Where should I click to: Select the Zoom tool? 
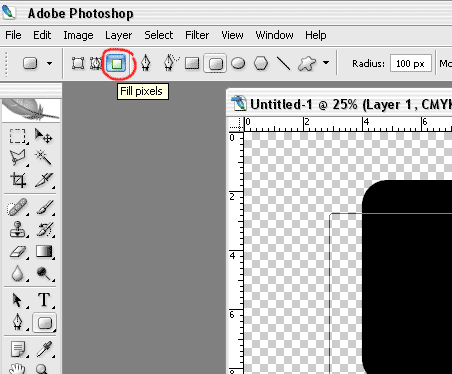[43, 369]
